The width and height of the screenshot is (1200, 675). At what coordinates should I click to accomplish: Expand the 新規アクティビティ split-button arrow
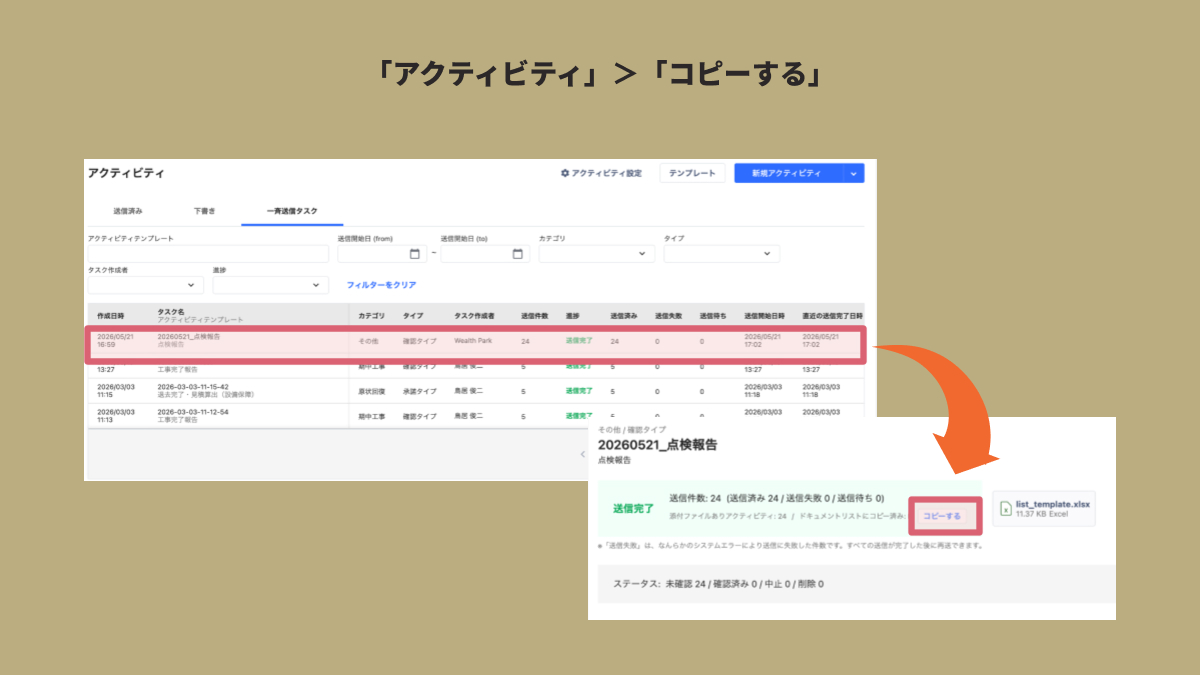pyautogui.click(x=853, y=173)
